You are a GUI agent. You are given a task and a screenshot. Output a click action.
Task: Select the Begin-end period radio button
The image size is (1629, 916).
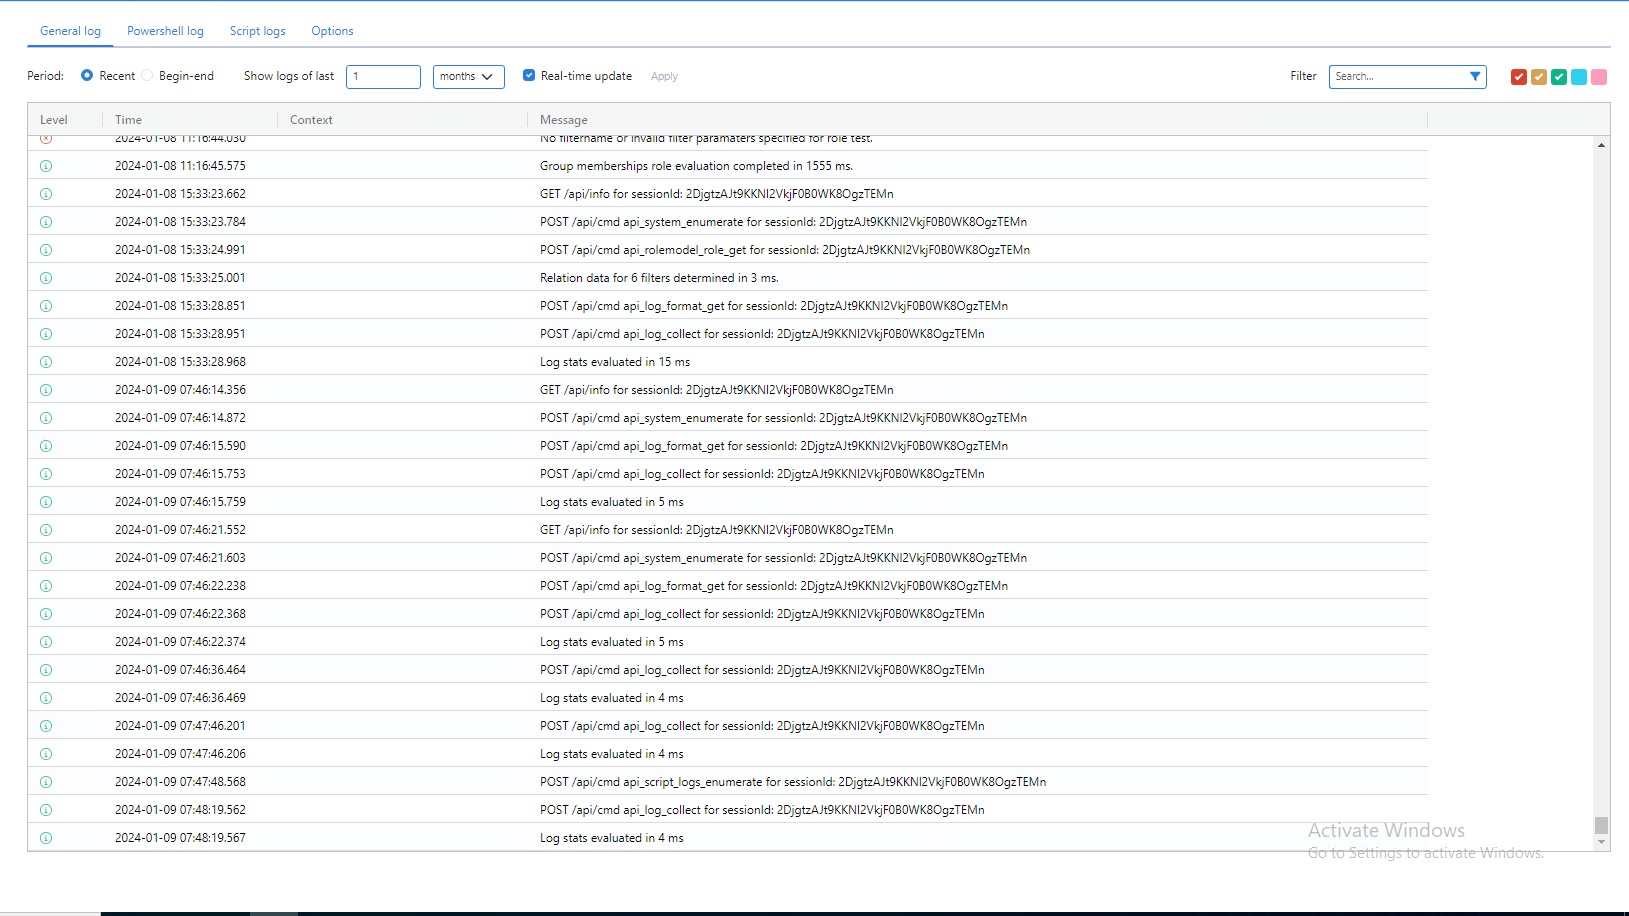146,75
